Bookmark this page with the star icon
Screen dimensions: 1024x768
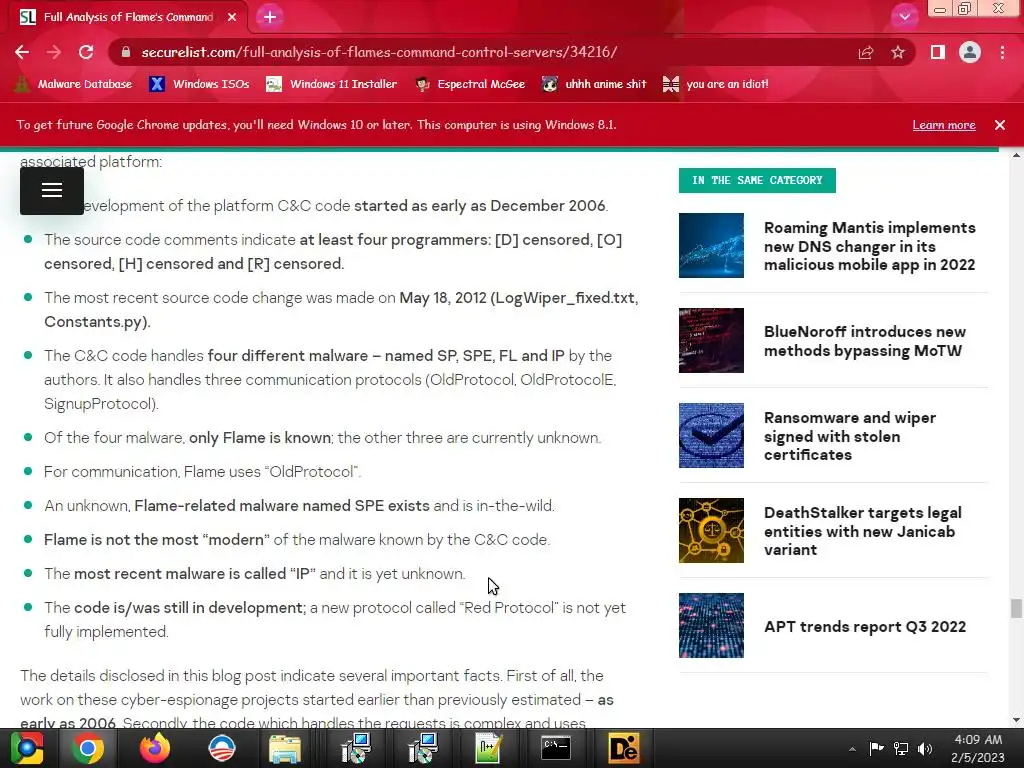point(898,52)
